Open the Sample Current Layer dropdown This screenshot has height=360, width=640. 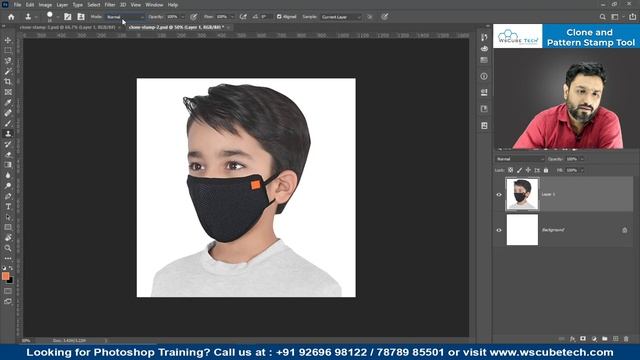pos(341,17)
